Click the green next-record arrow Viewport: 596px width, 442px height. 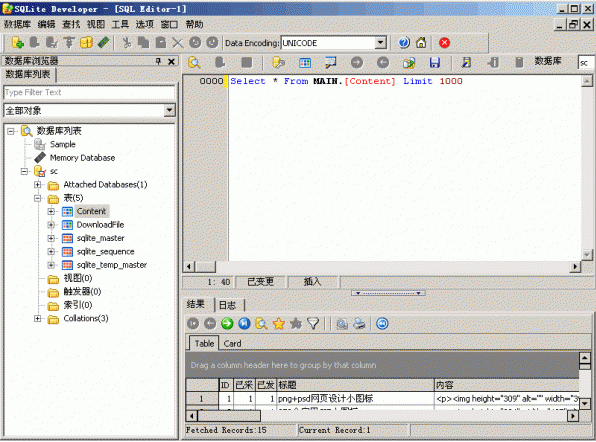(x=227, y=323)
